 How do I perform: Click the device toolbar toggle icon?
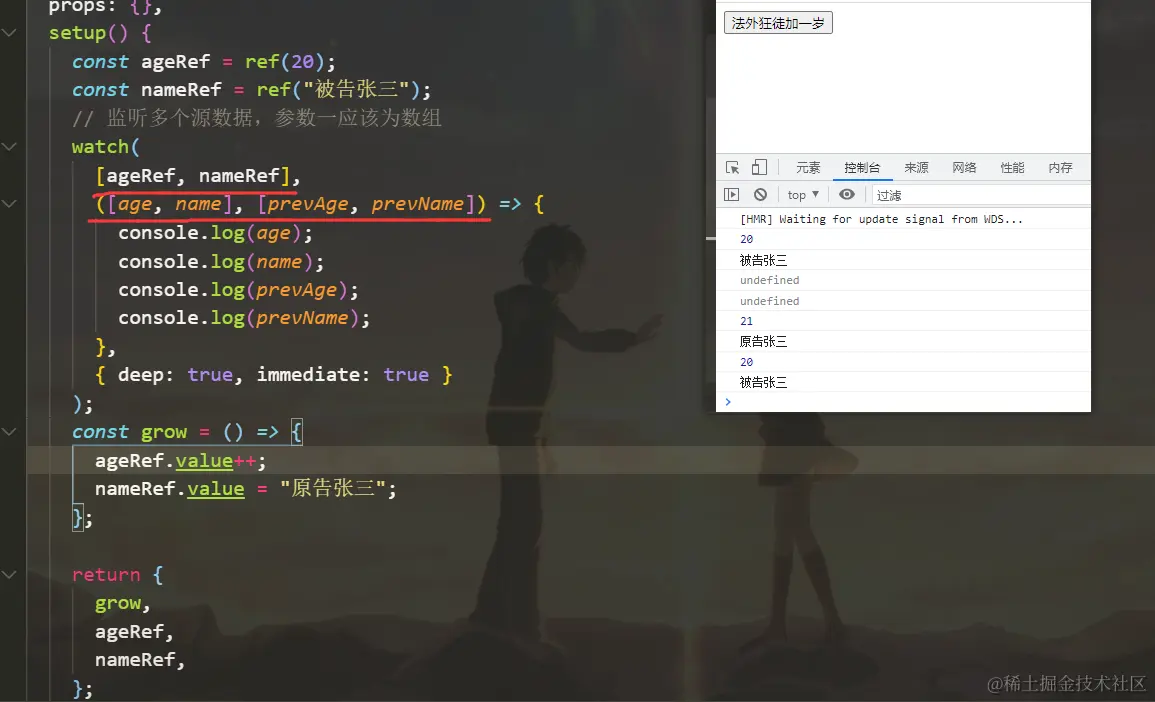pyautogui.click(x=758, y=167)
